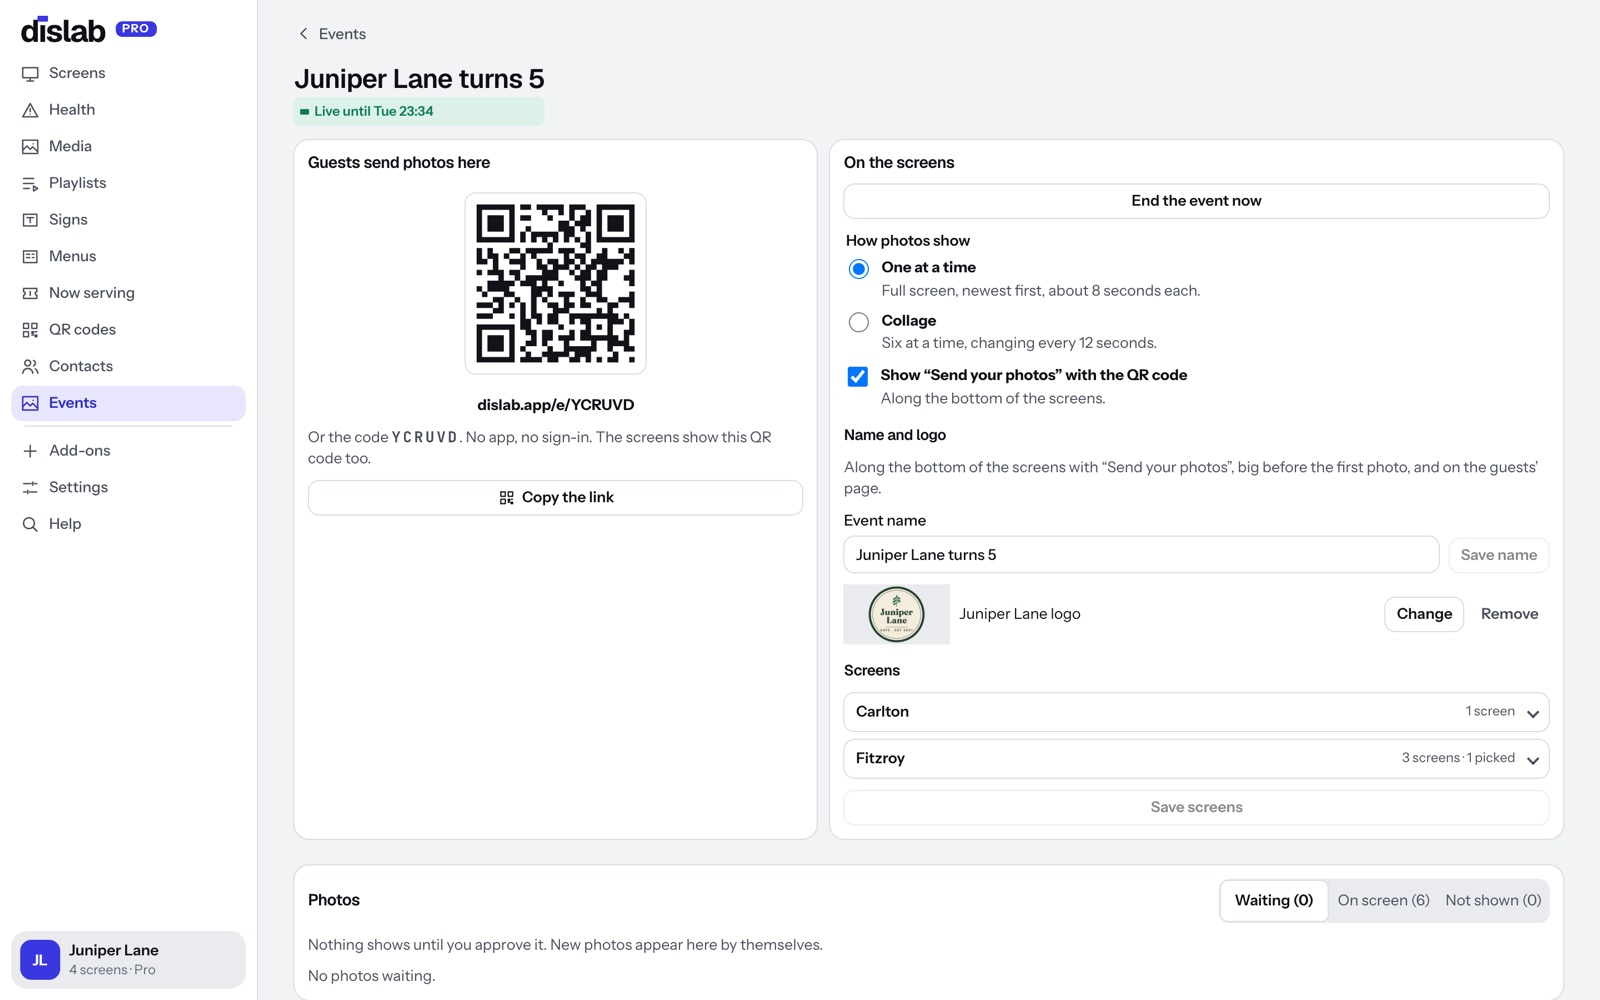
Task: Select the Collage radio button
Action: [x=859, y=322]
